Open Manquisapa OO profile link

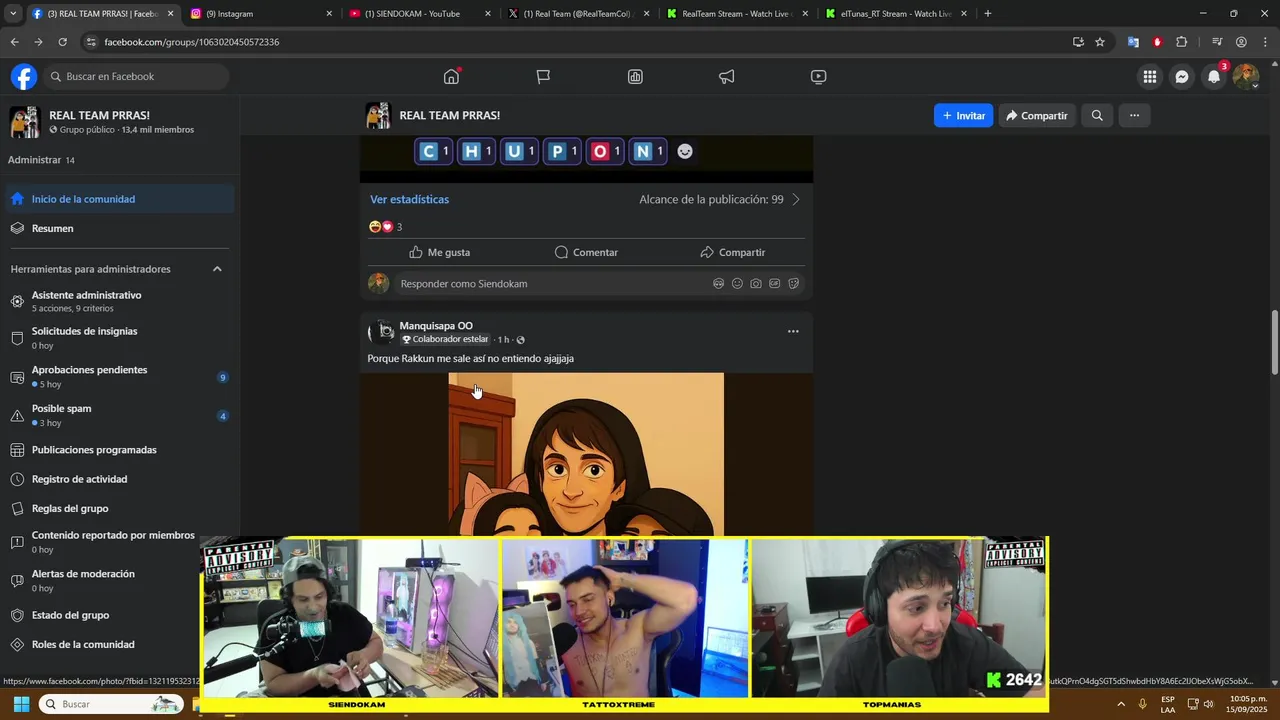[x=436, y=325]
